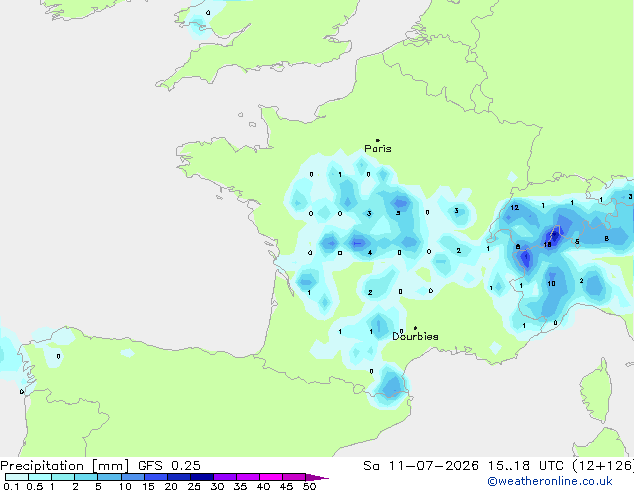Click the '4' precipitation value on map
Screen dimensions: 634x490
(370, 253)
